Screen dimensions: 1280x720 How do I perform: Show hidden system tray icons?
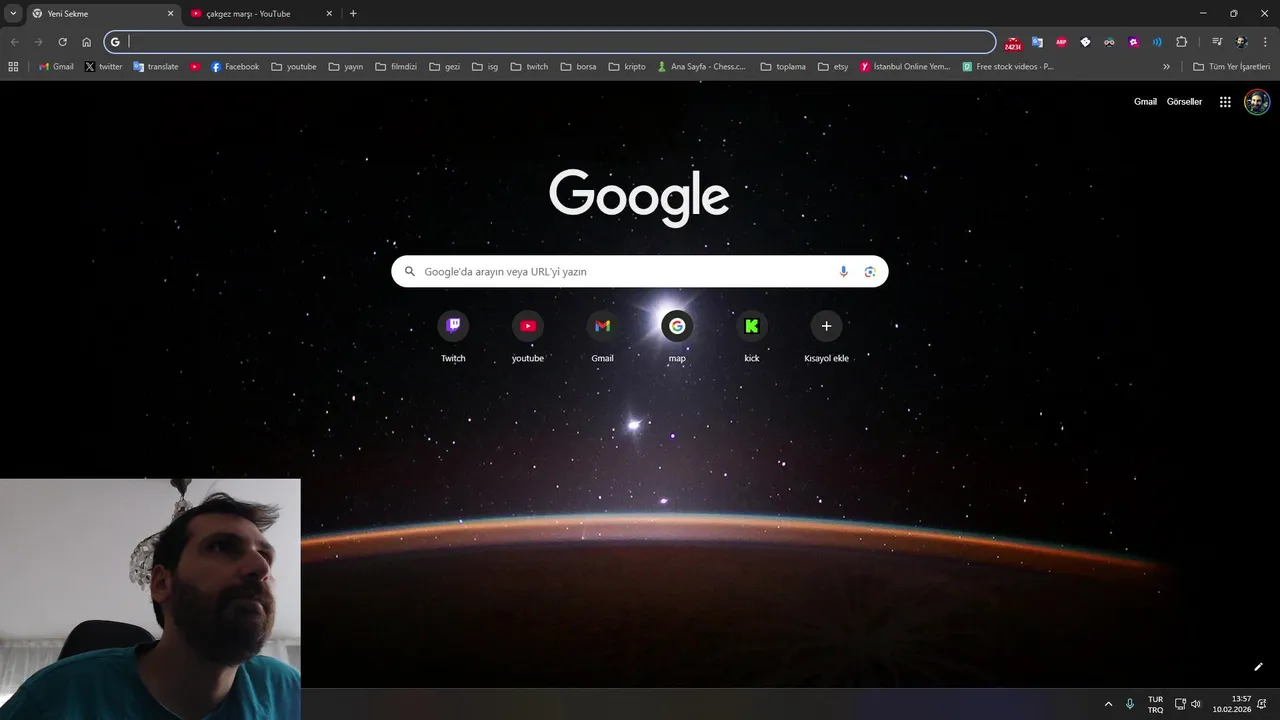tap(1108, 704)
